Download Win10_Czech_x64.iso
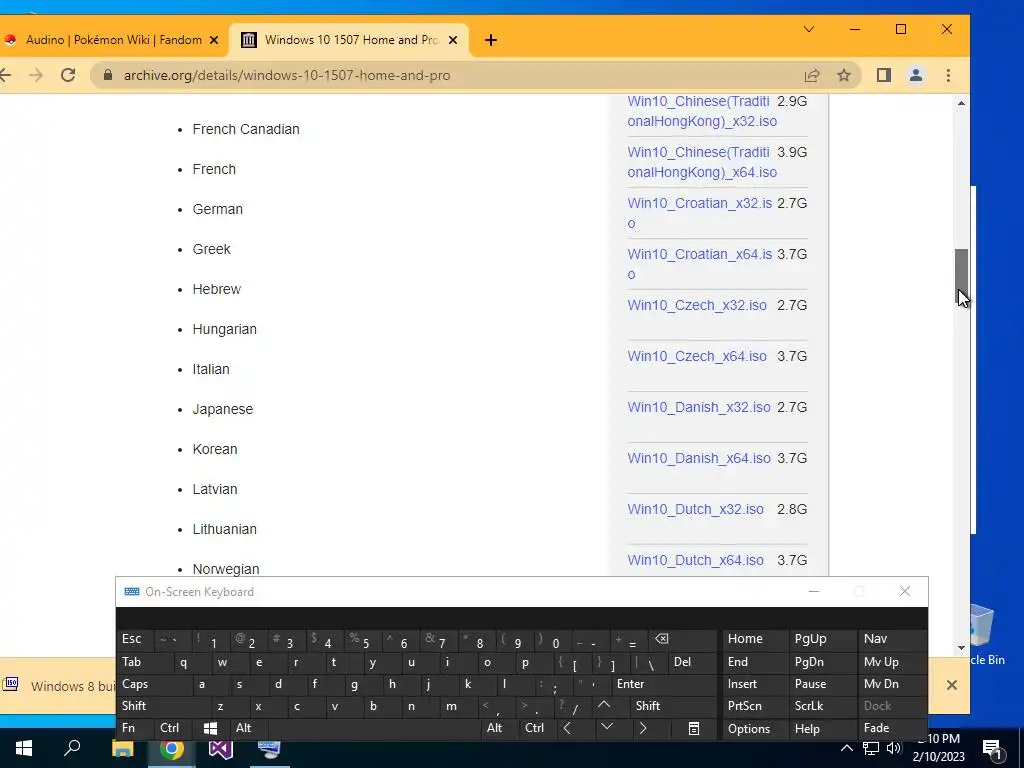The width and height of the screenshot is (1024, 768). click(697, 356)
